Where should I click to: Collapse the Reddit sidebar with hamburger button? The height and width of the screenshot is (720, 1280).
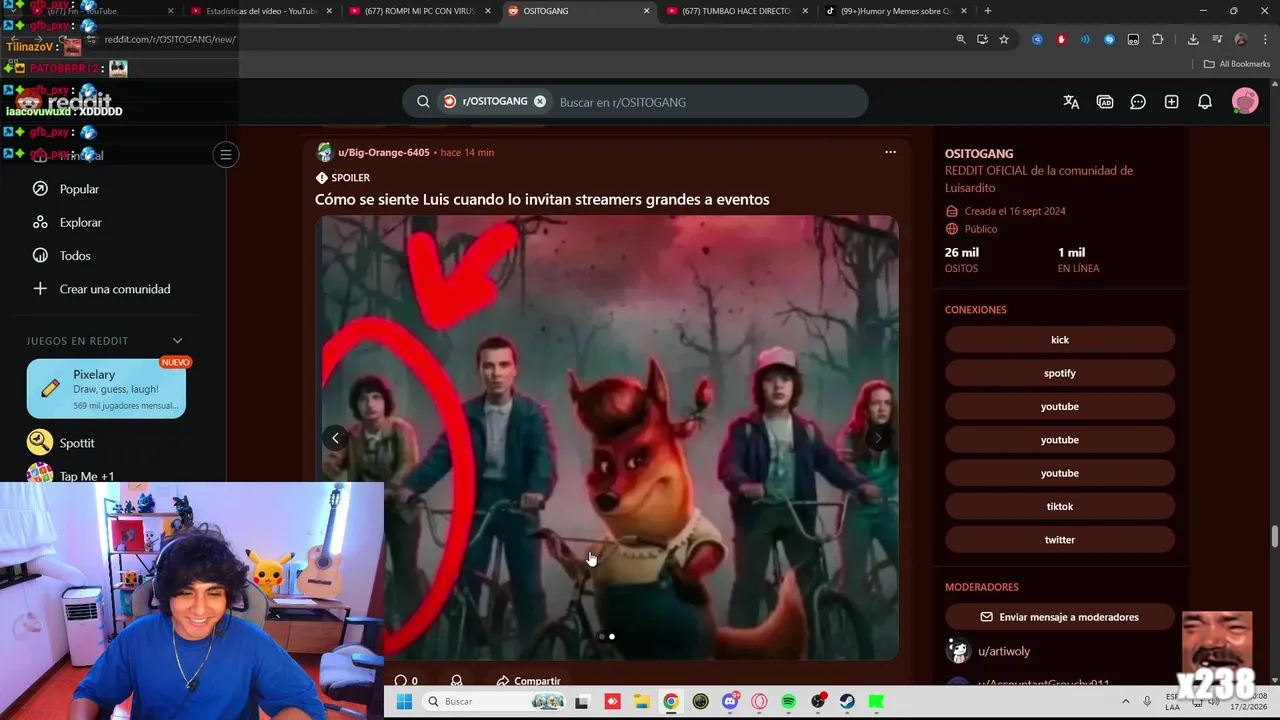click(x=226, y=155)
